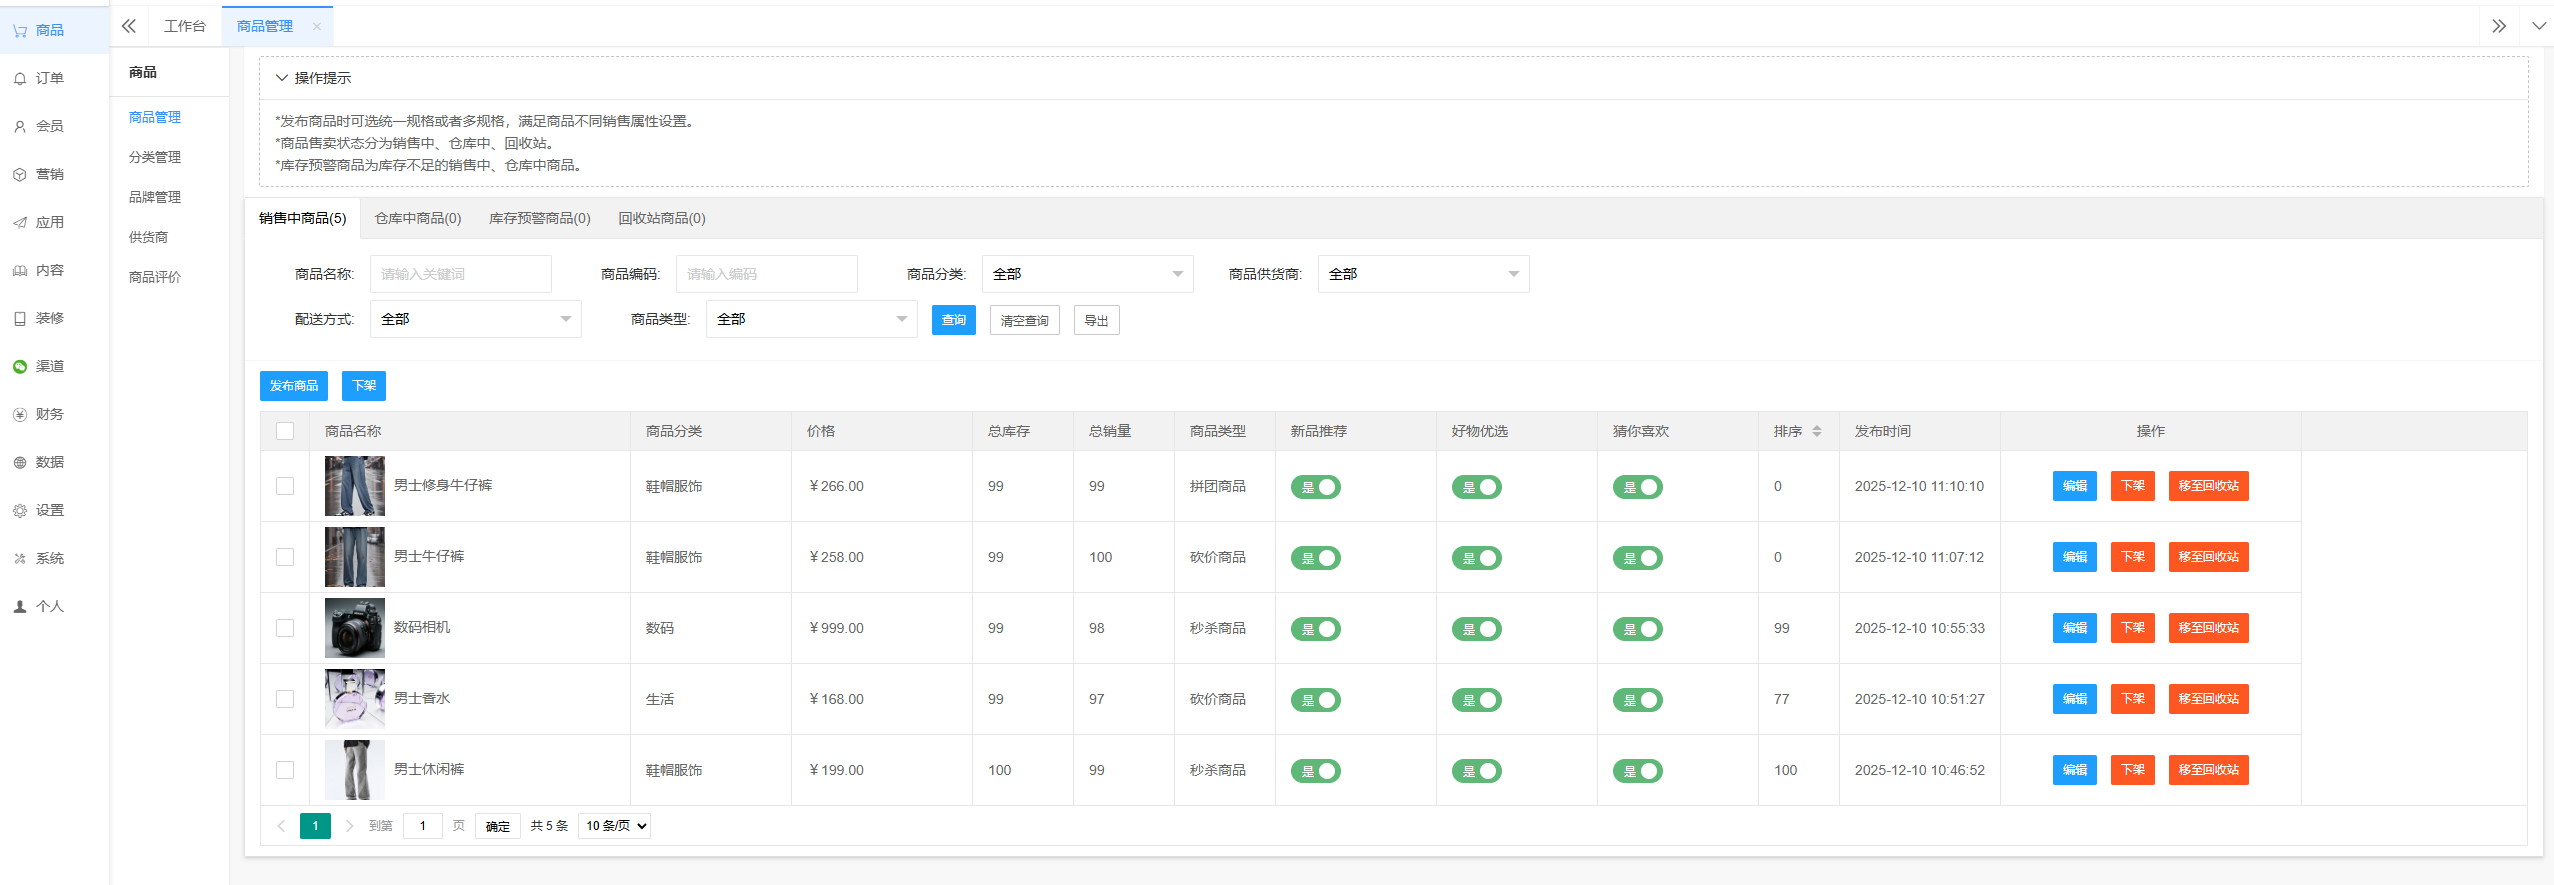Click the shopping cart 商品 sidebar icon
The image size is (2554, 885).
20,31
